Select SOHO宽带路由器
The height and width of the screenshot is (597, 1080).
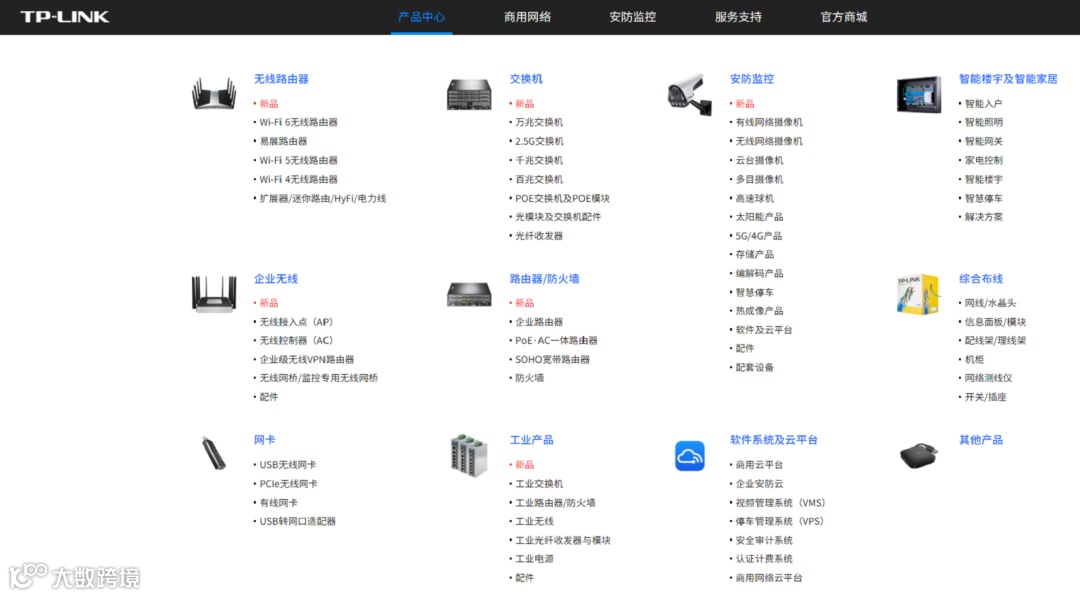click(552, 359)
